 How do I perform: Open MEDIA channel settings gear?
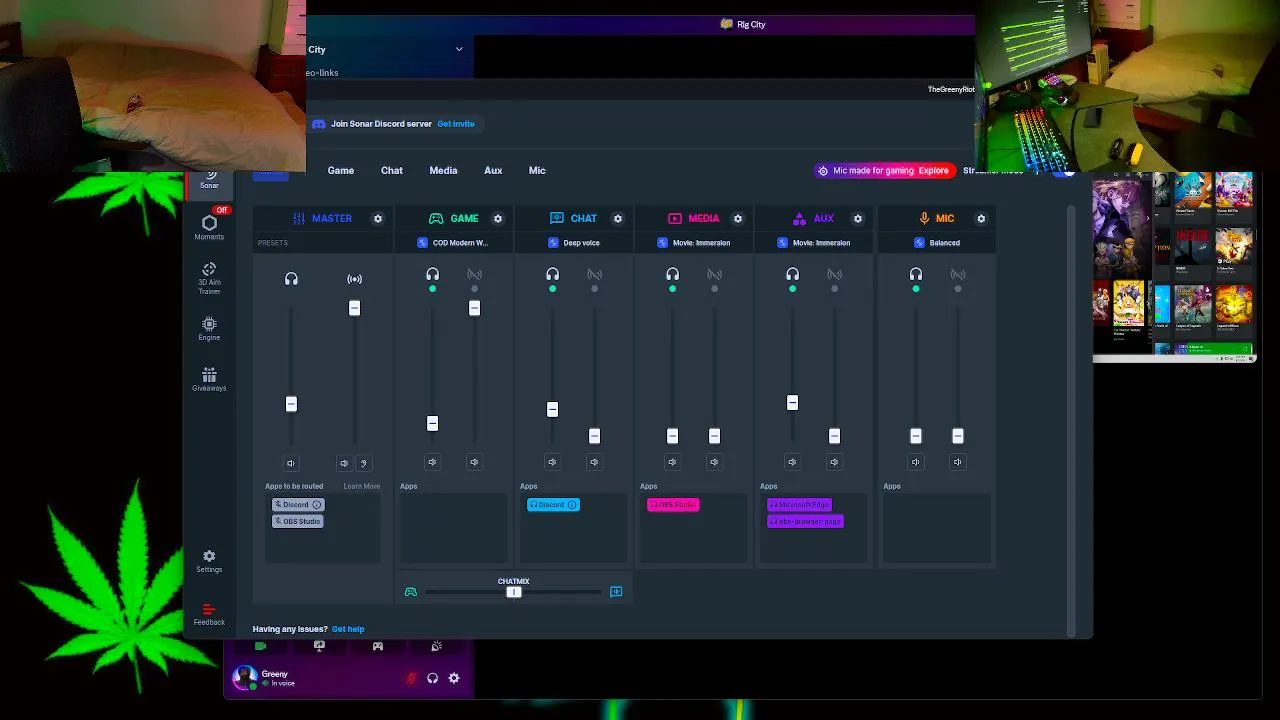738,218
